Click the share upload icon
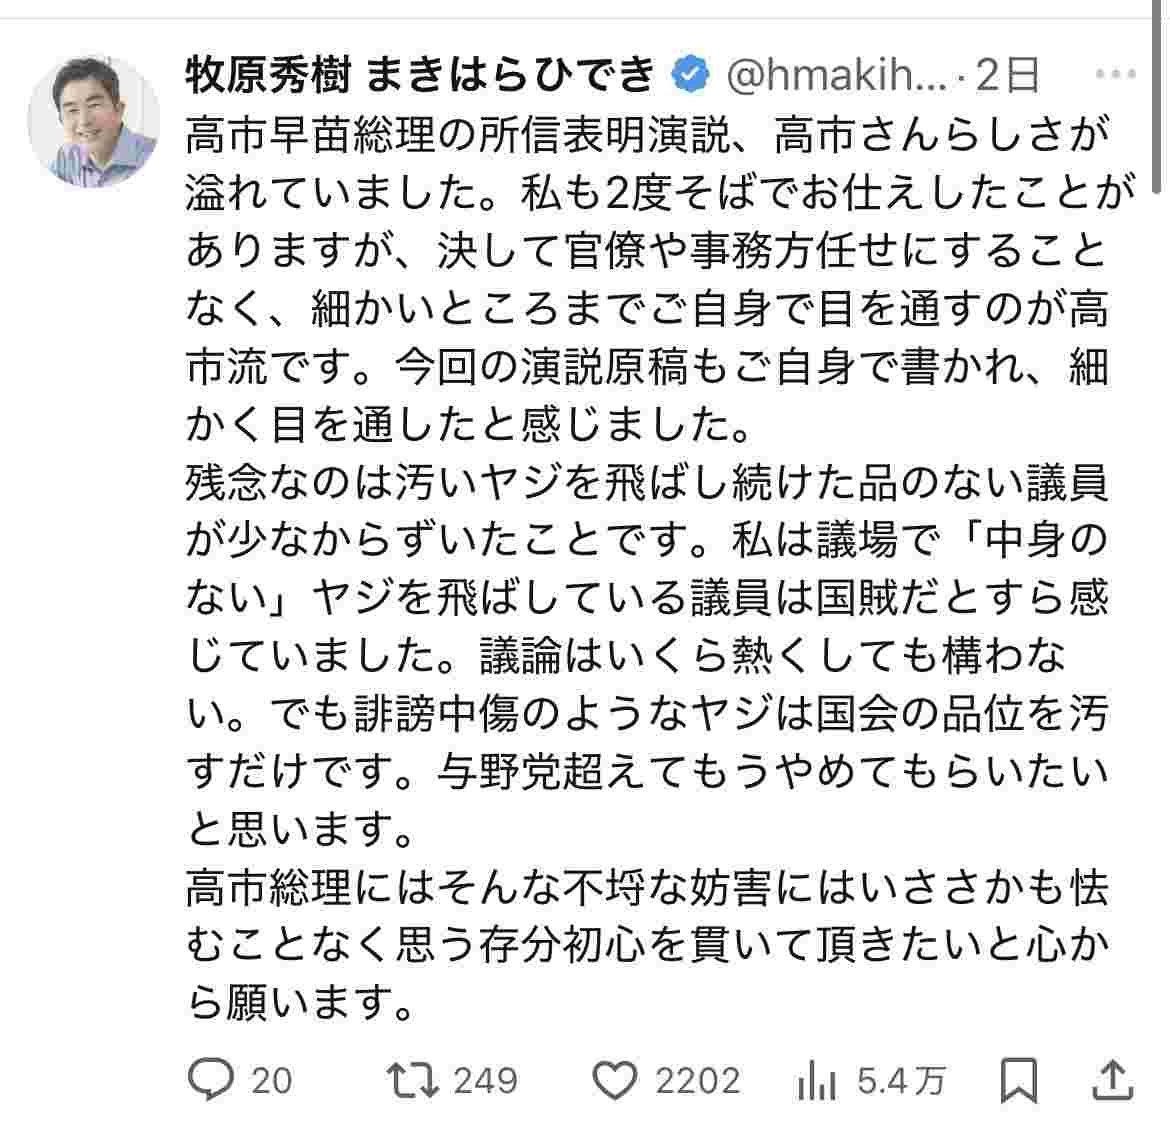 1112,1080
